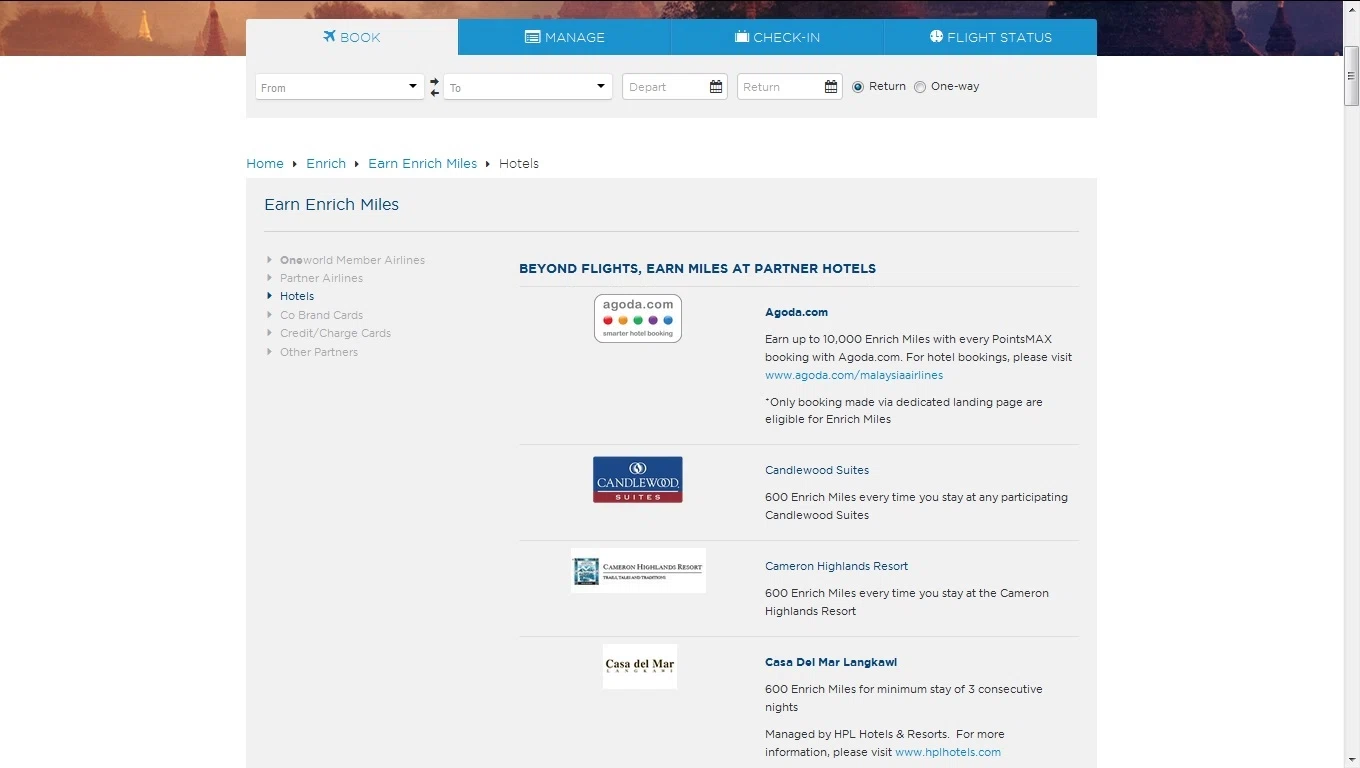Visit the www.hplhotels.com link
Viewport: 1360px width, 768px height.
[x=948, y=752]
